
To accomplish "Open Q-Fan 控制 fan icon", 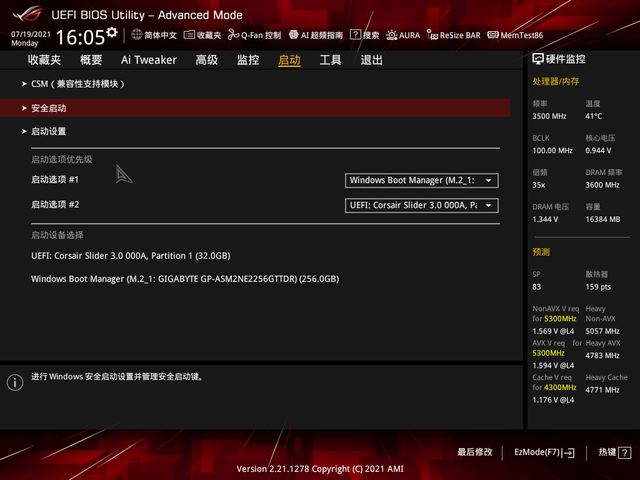I will pos(233,35).
